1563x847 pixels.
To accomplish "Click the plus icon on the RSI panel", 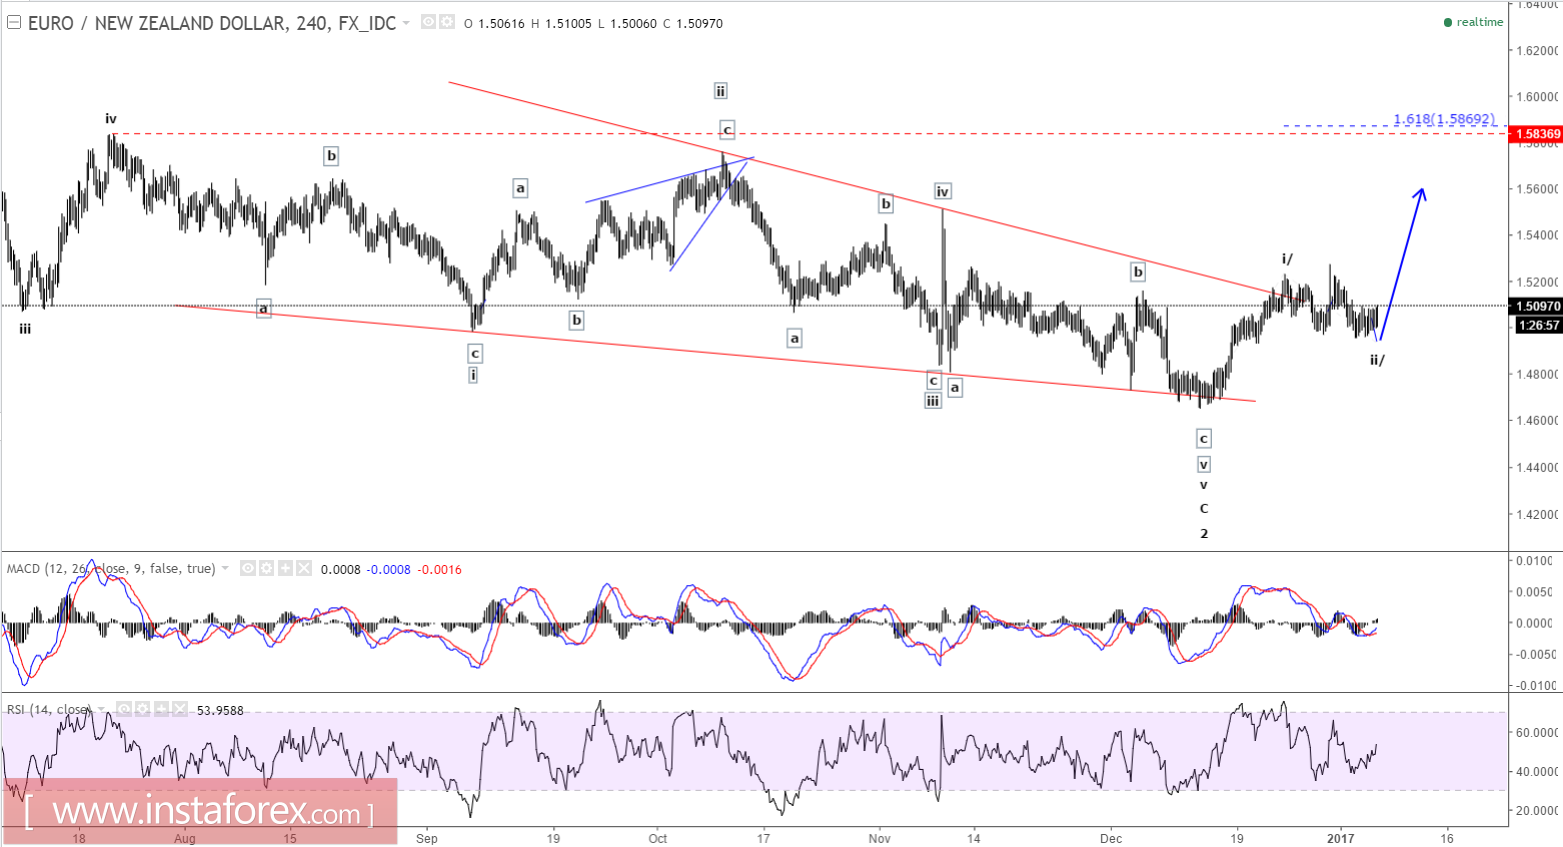I will pos(161,708).
